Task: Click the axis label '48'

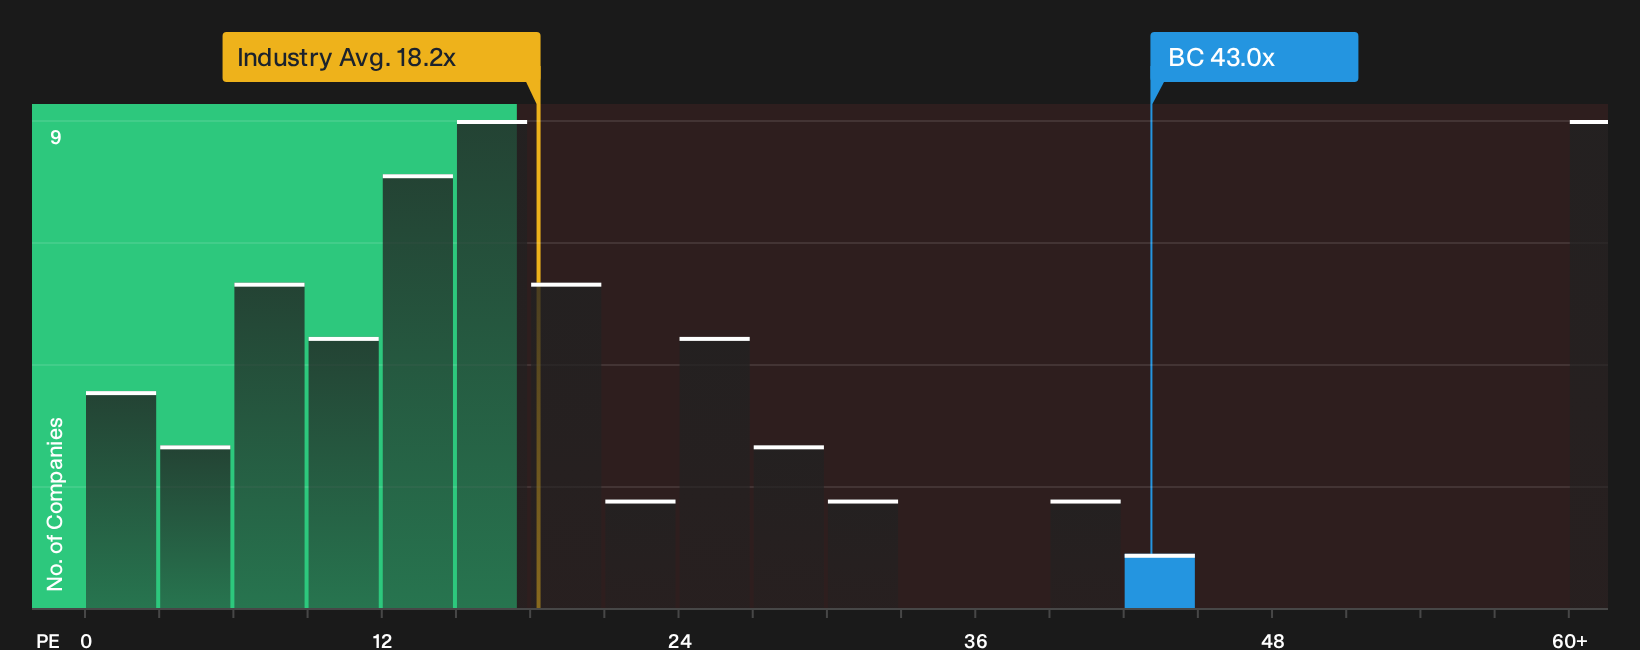Action: coord(1273,641)
